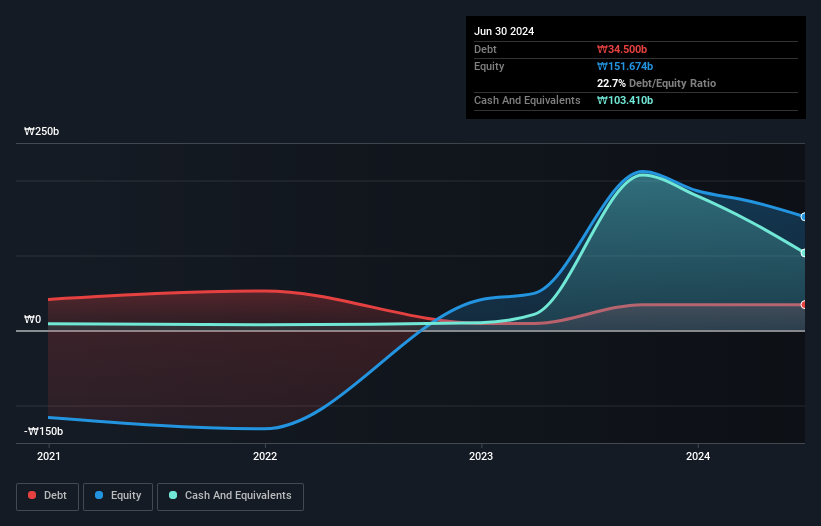The width and height of the screenshot is (821, 526).
Task: Click Cash And Equivalents label in tooltip
Action: (527, 100)
